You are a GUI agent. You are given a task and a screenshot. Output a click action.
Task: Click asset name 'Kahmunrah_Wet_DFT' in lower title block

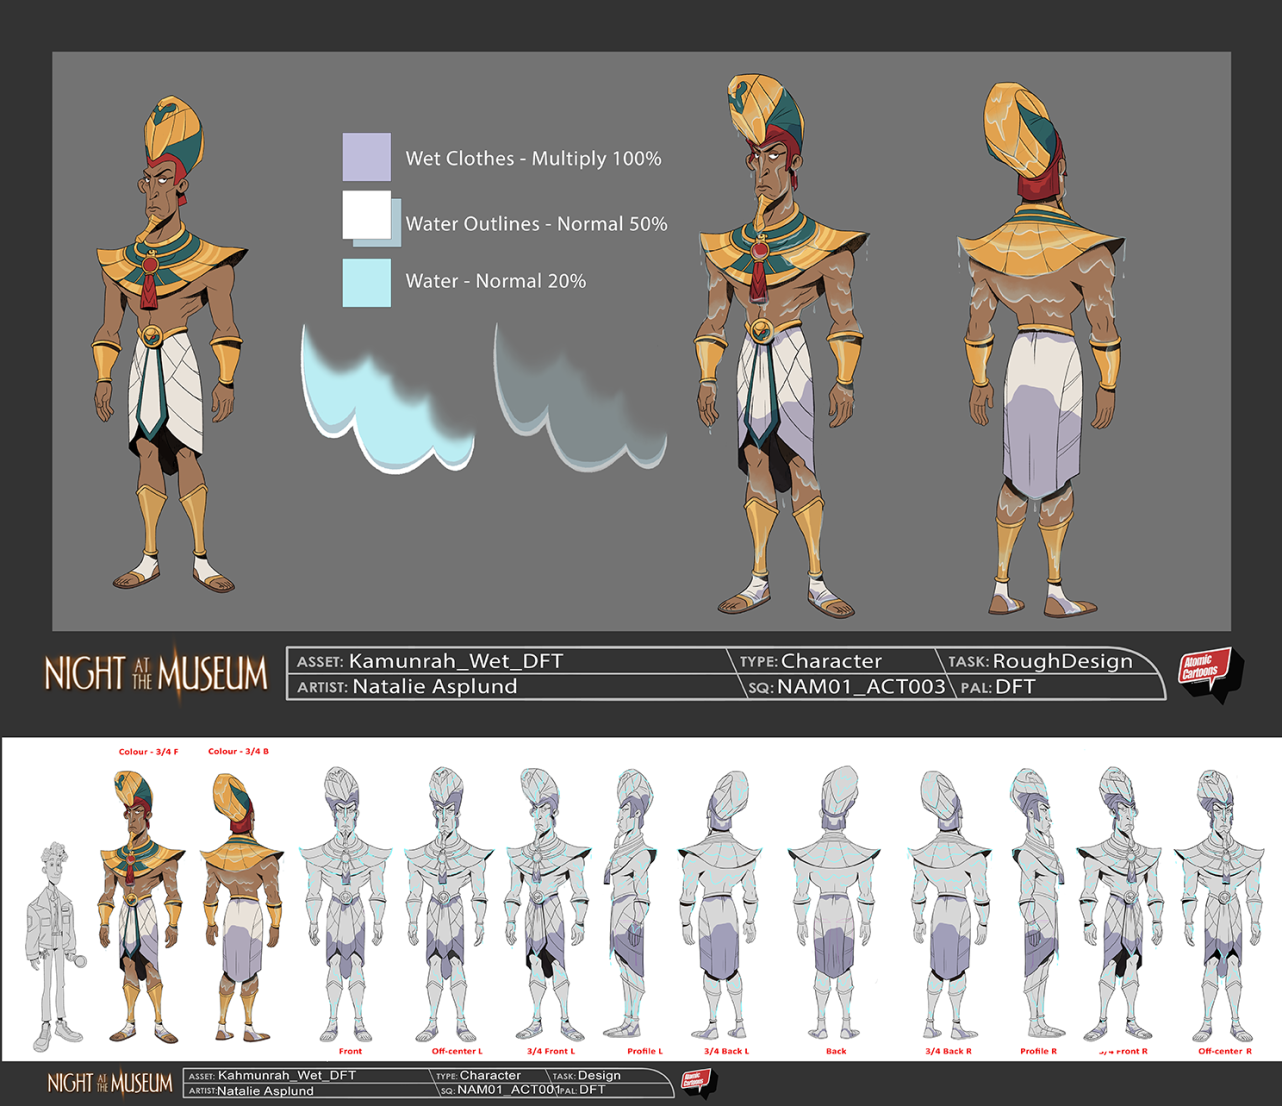287,1076
